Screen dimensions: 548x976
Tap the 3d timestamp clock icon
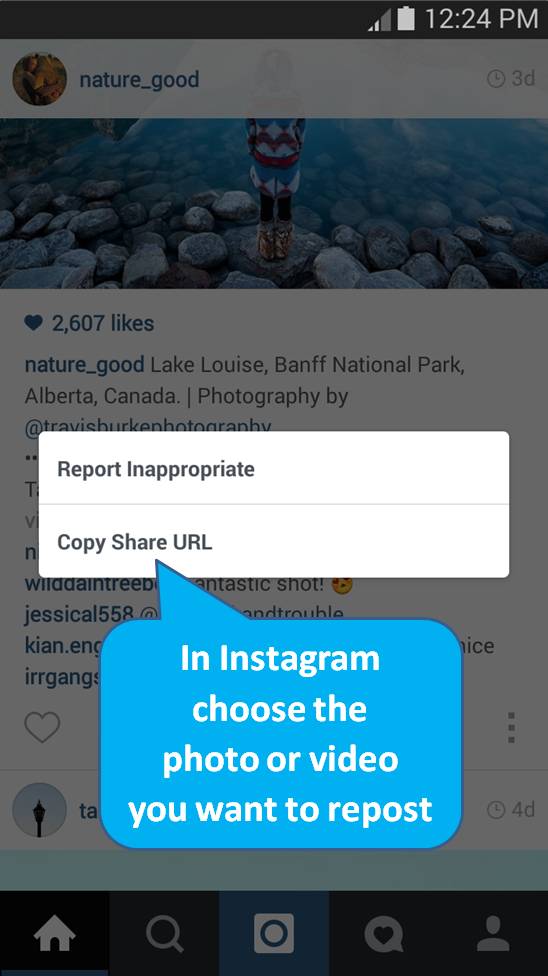(x=495, y=79)
